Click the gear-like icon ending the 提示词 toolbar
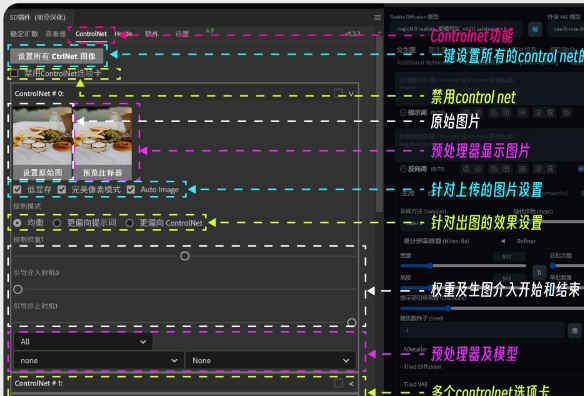584x396 pixels. [566, 113]
